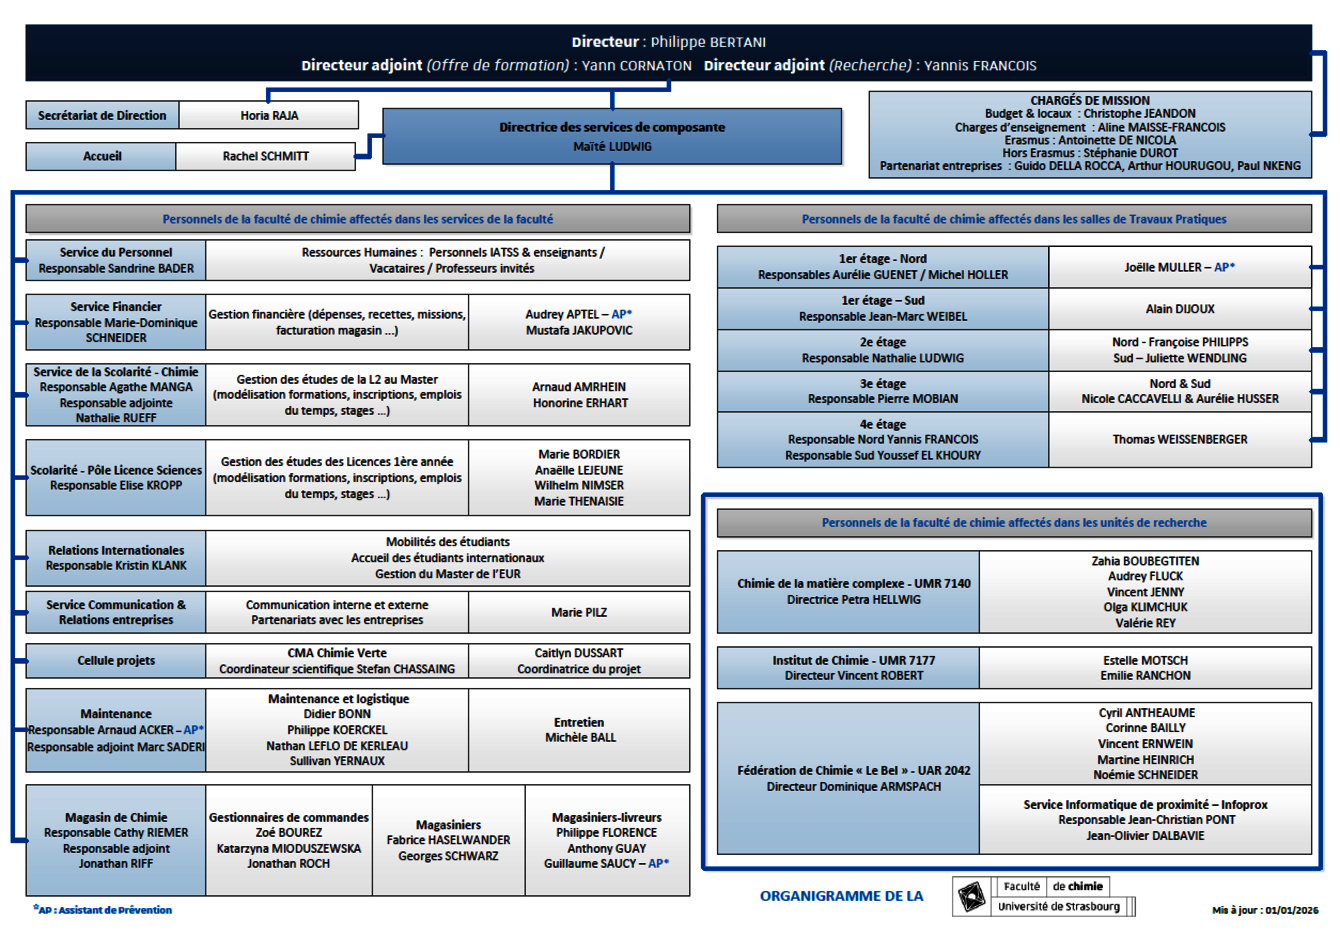
Task: Click the Service du Personnel cell
Action: tap(116, 261)
